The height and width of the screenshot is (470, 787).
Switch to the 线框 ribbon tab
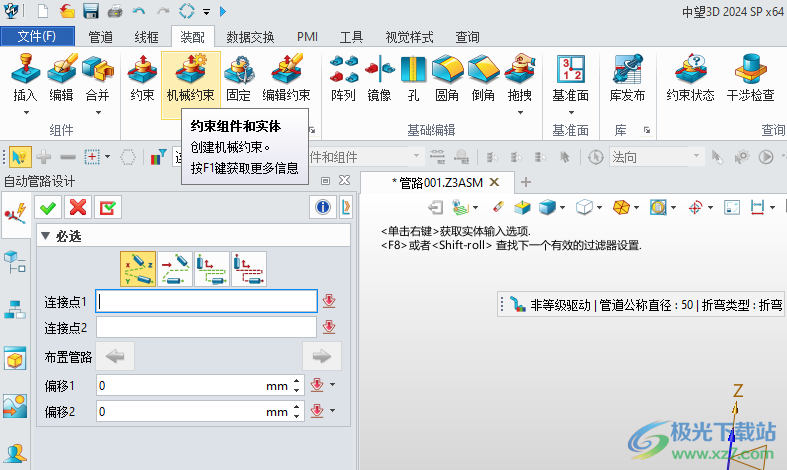point(147,37)
